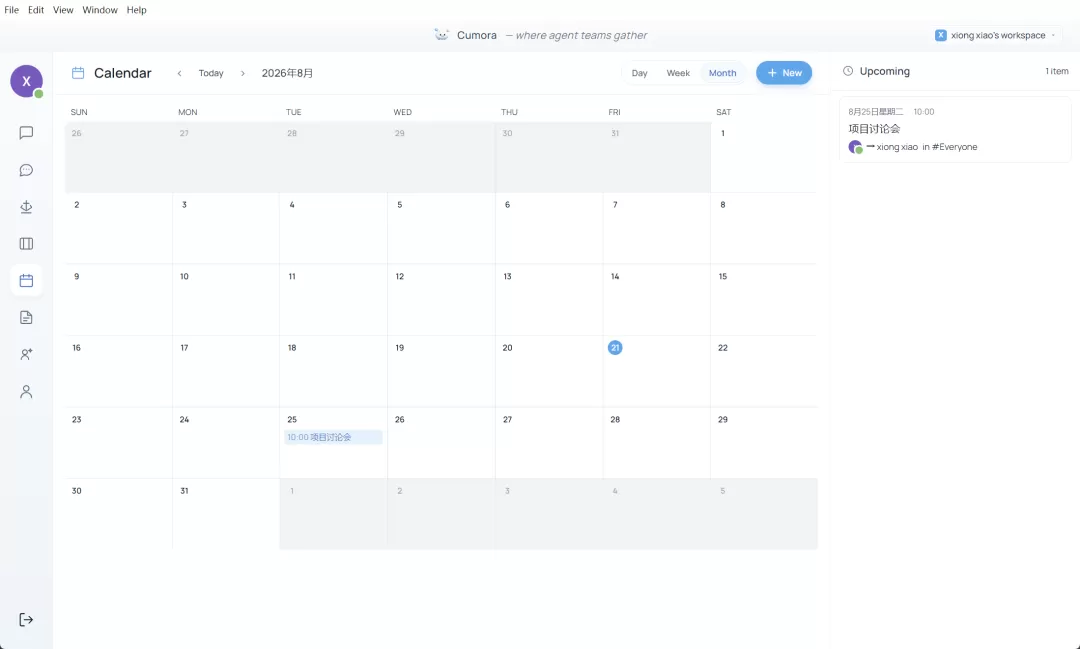Jump to Today
1080x649 pixels.
pyautogui.click(x=211, y=73)
